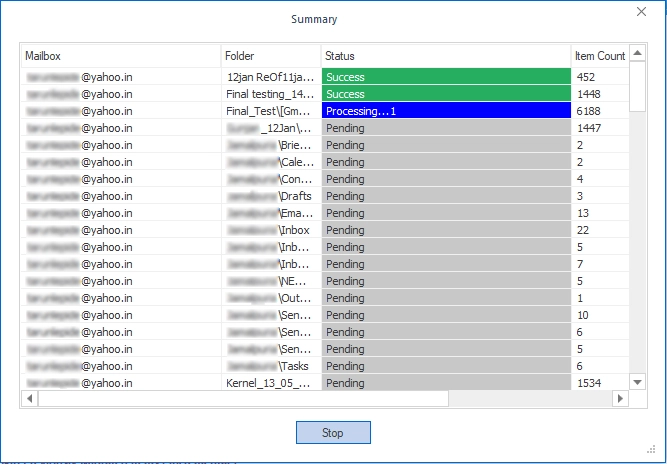Viewport: 667px width, 464px height.
Task: Select the Success status for 12jan ReOf11ja folder
Action: (x=446, y=77)
